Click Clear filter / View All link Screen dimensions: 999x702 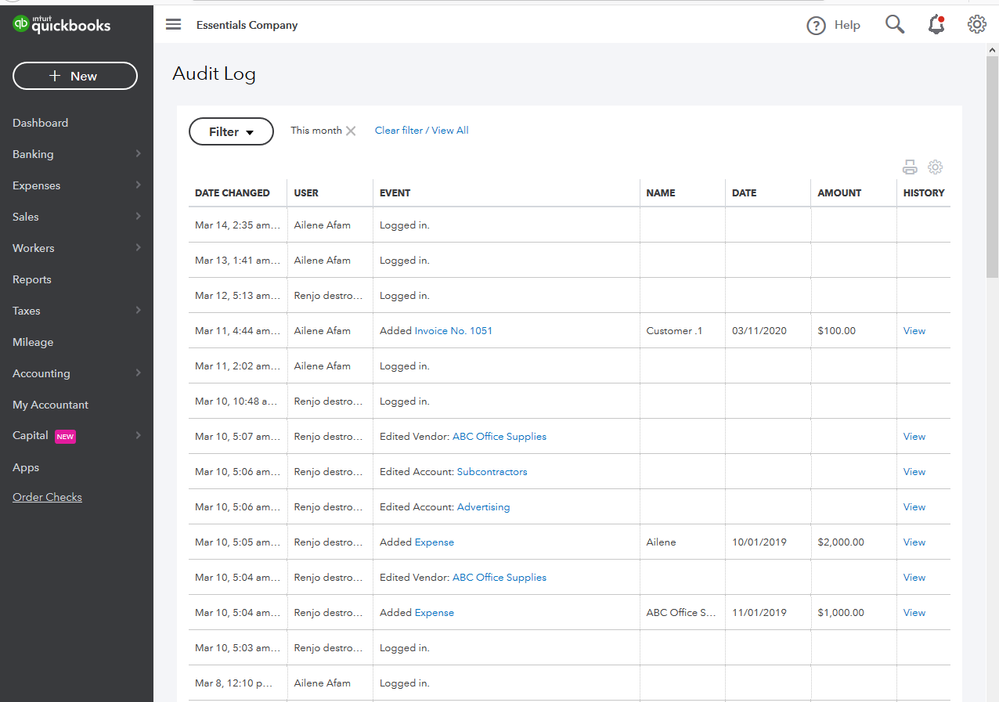pos(421,131)
